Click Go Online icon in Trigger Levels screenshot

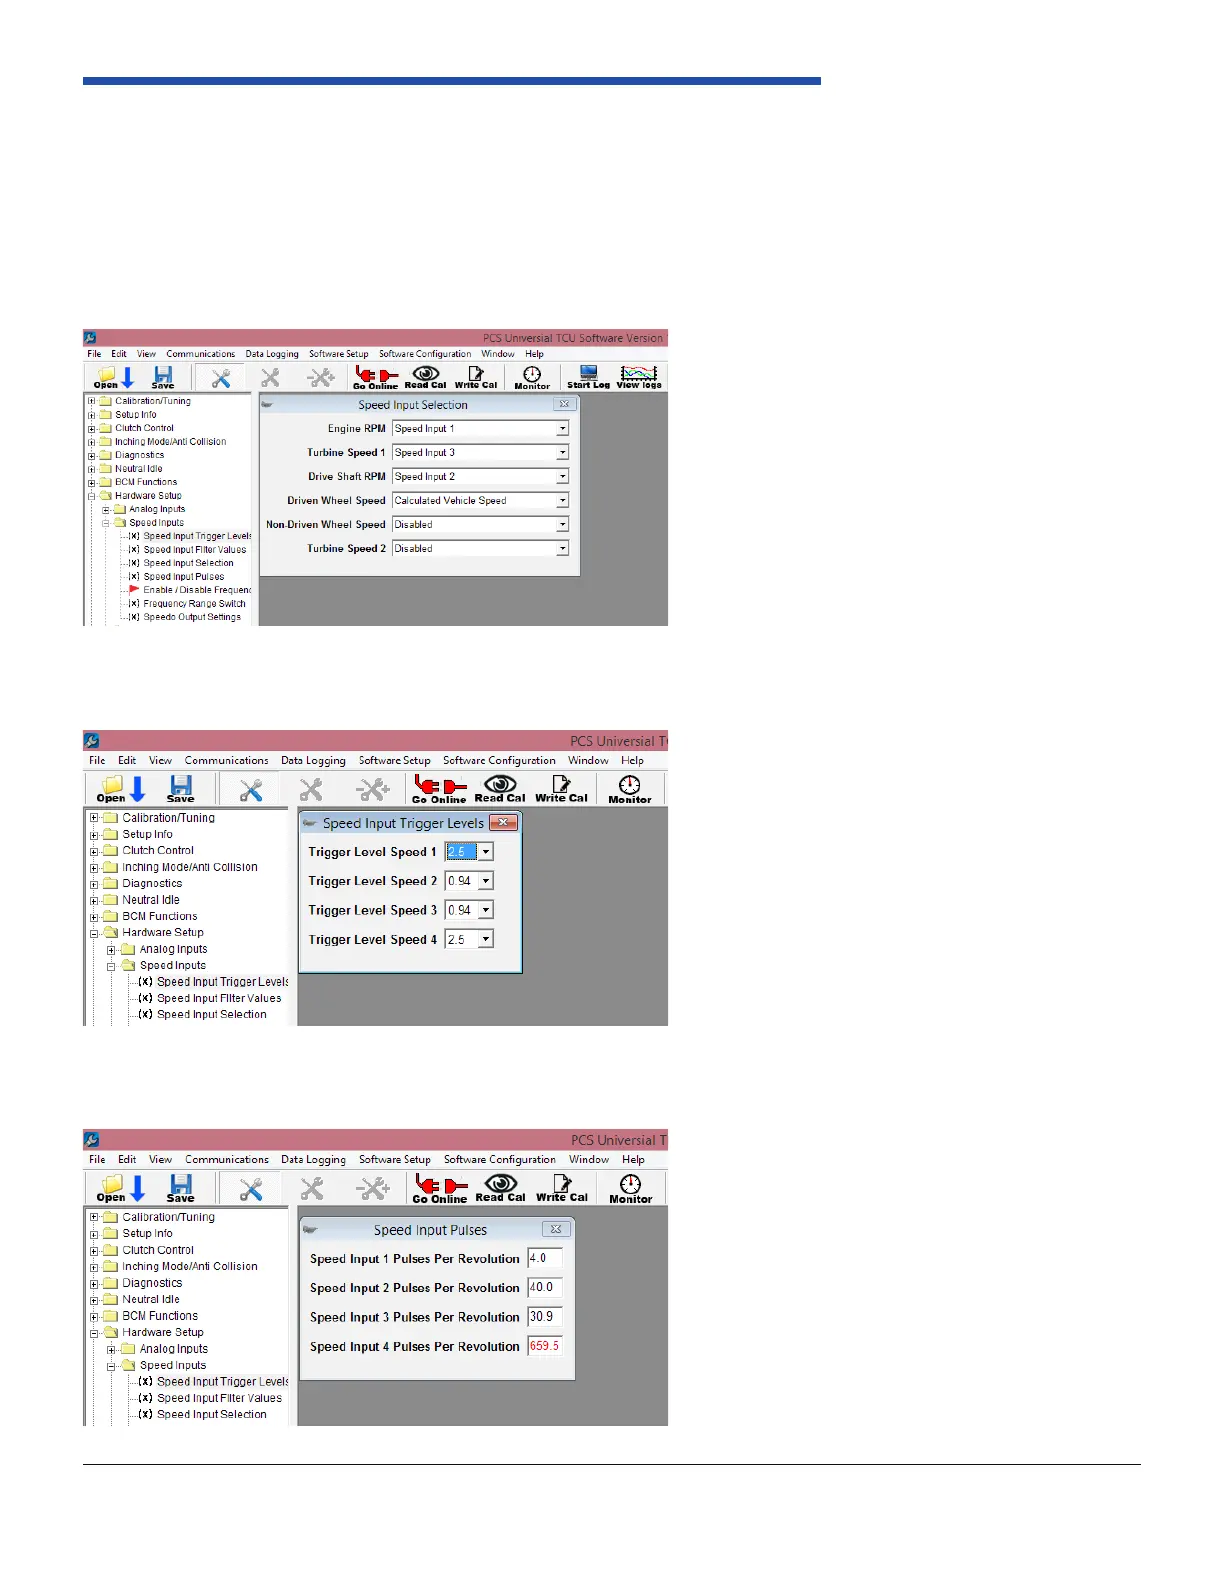439,789
